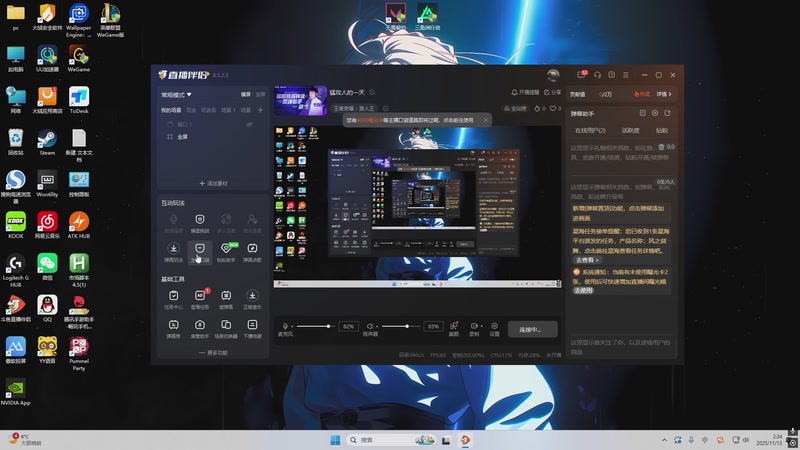This screenshot has width=800, height=450.
Task: Open 设置 settings gear beside 录制
Action: (494, 329)
